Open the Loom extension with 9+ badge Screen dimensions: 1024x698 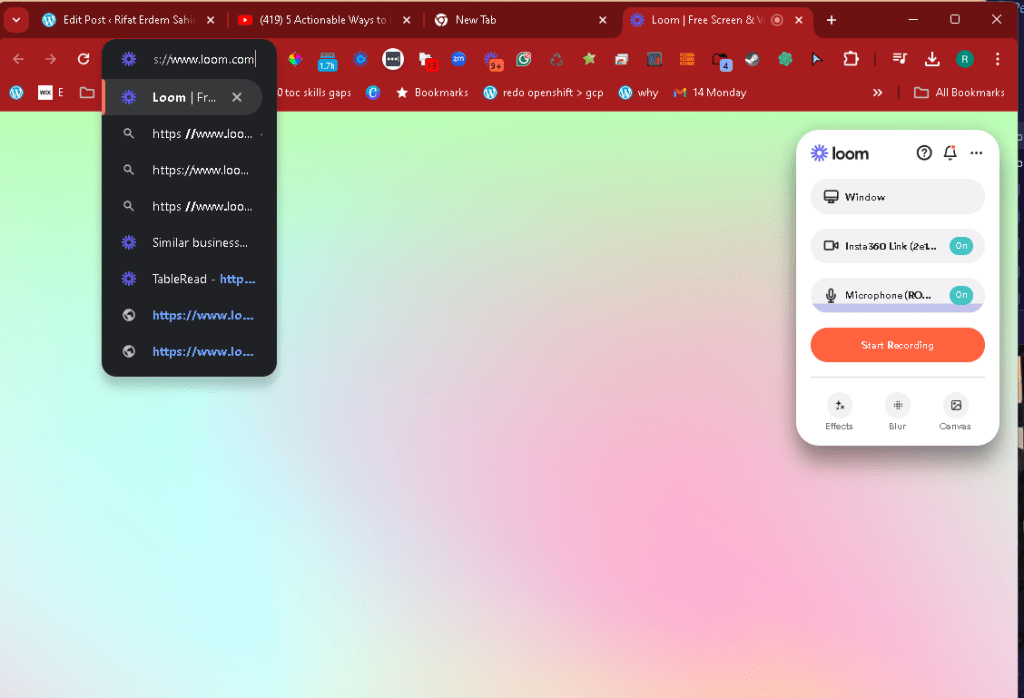[492, 61]
